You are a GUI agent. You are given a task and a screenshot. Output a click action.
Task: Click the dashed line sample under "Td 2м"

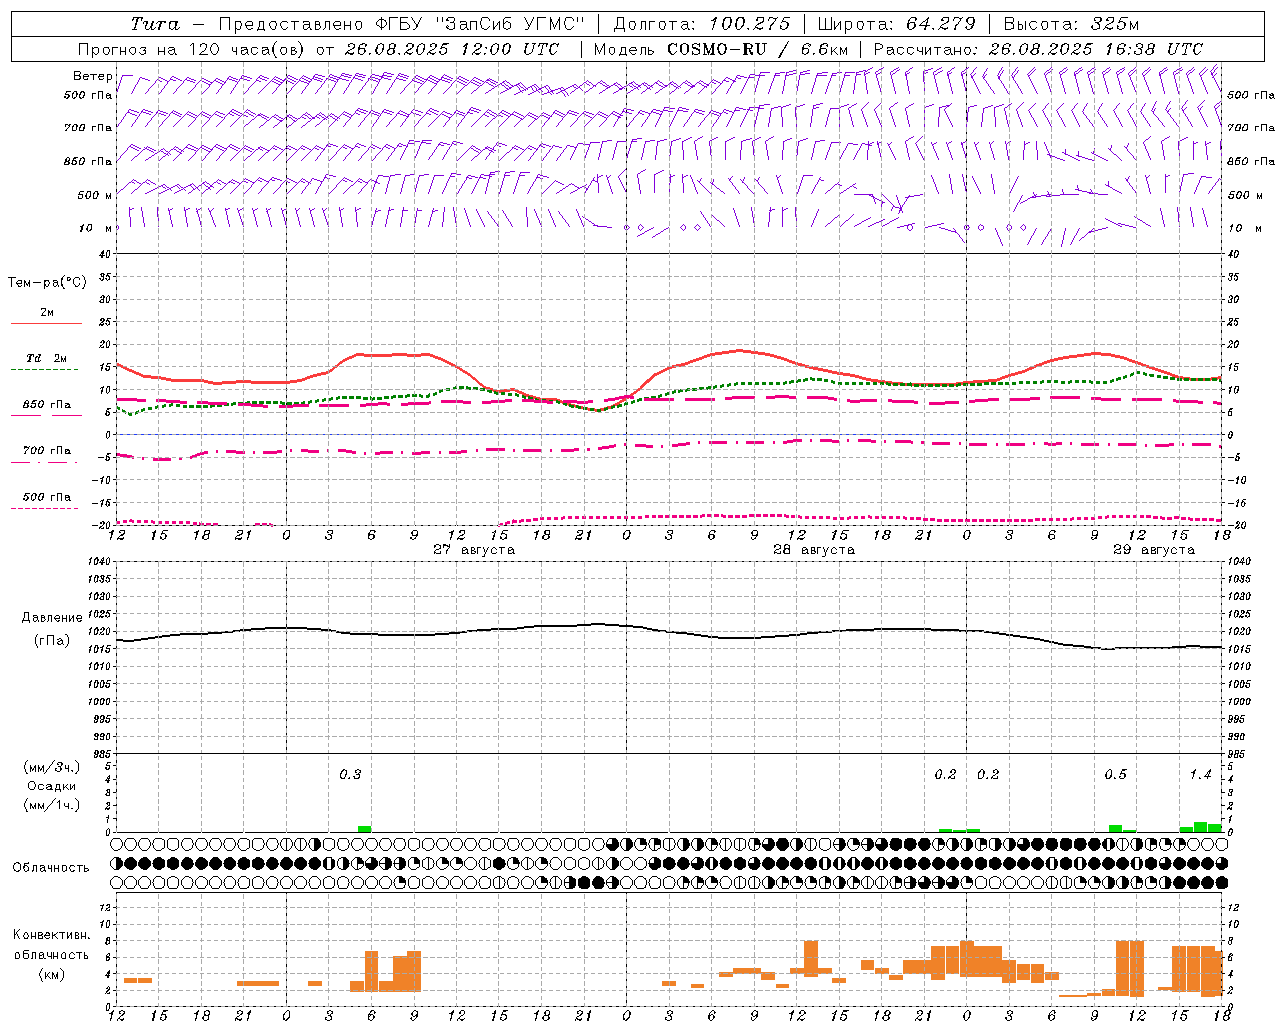click(x=44, y=370)
